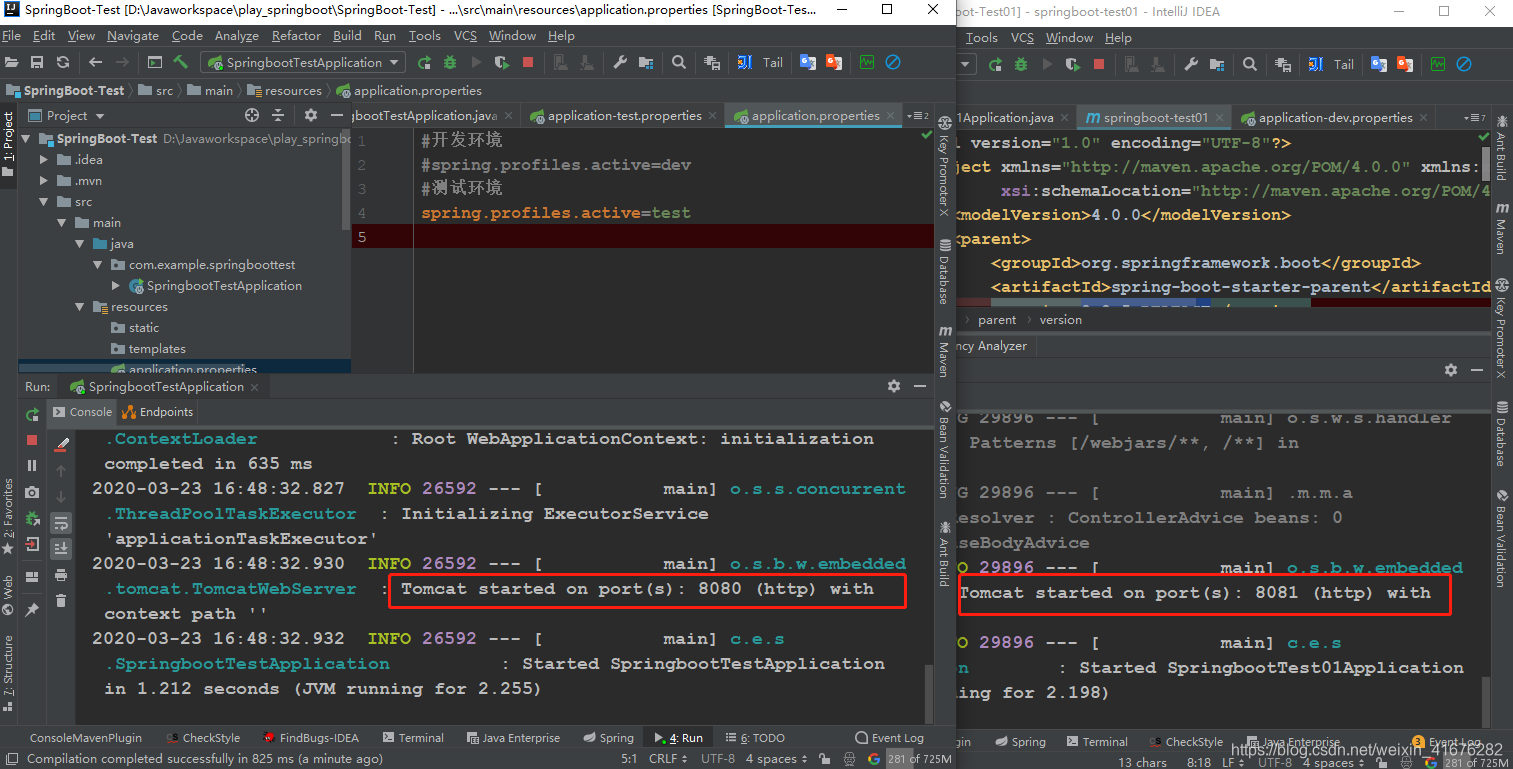
Task: Click the Tail button in left toolbar
Action: point(773,62)
